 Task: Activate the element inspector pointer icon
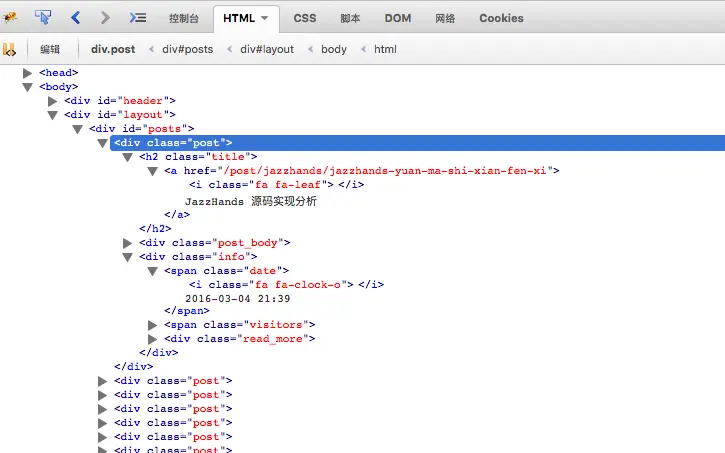[x=43, y=18]
